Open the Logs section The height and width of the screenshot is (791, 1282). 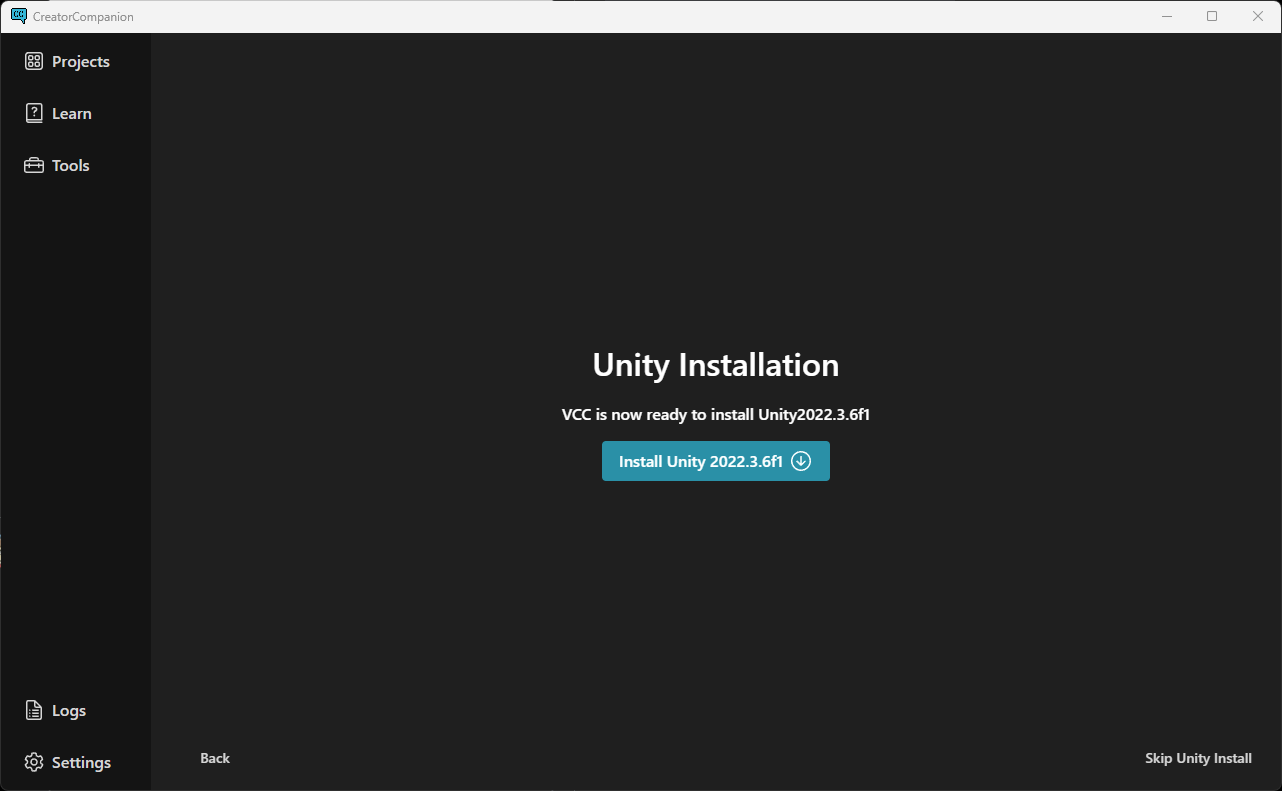[69, 710]
